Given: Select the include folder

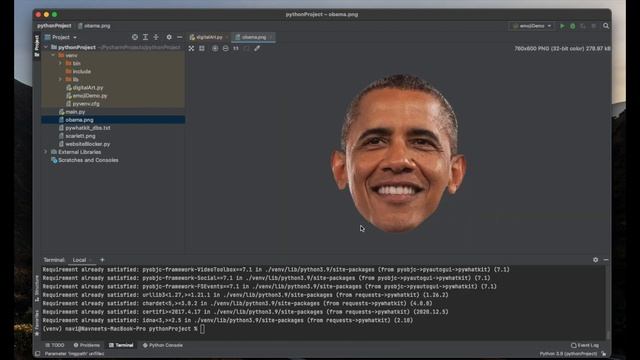Looking at the screenshot, I should 78,71.
